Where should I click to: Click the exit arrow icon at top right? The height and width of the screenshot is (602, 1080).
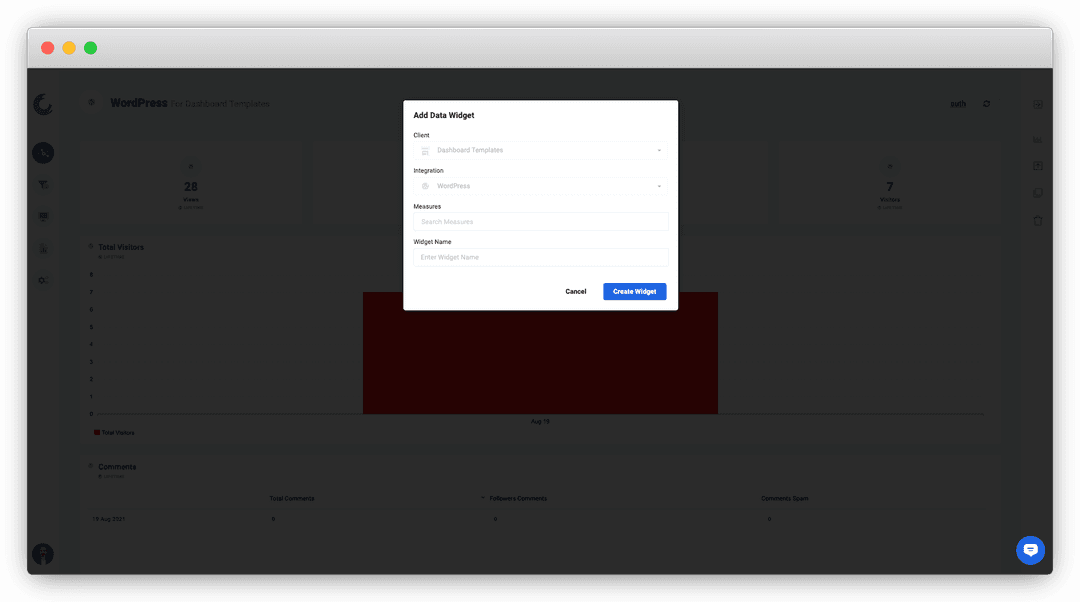(1038, 104)
